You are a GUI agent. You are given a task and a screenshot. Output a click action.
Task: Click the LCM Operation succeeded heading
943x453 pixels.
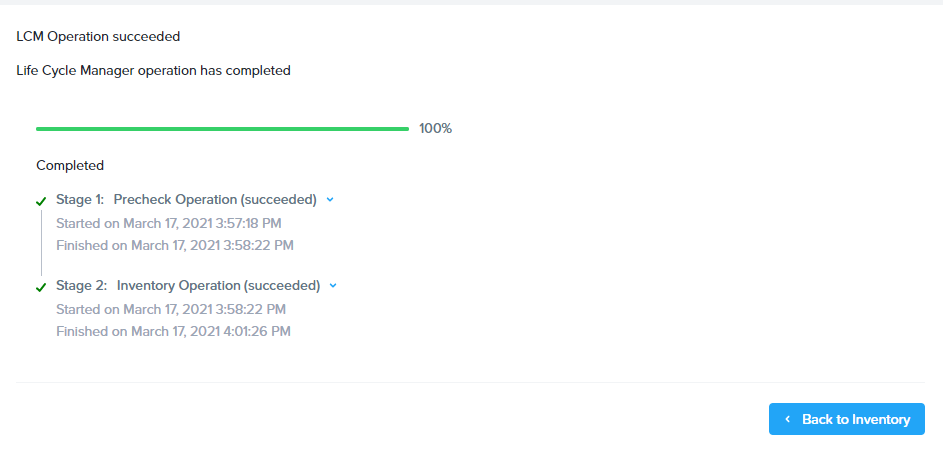click(98, 37)
